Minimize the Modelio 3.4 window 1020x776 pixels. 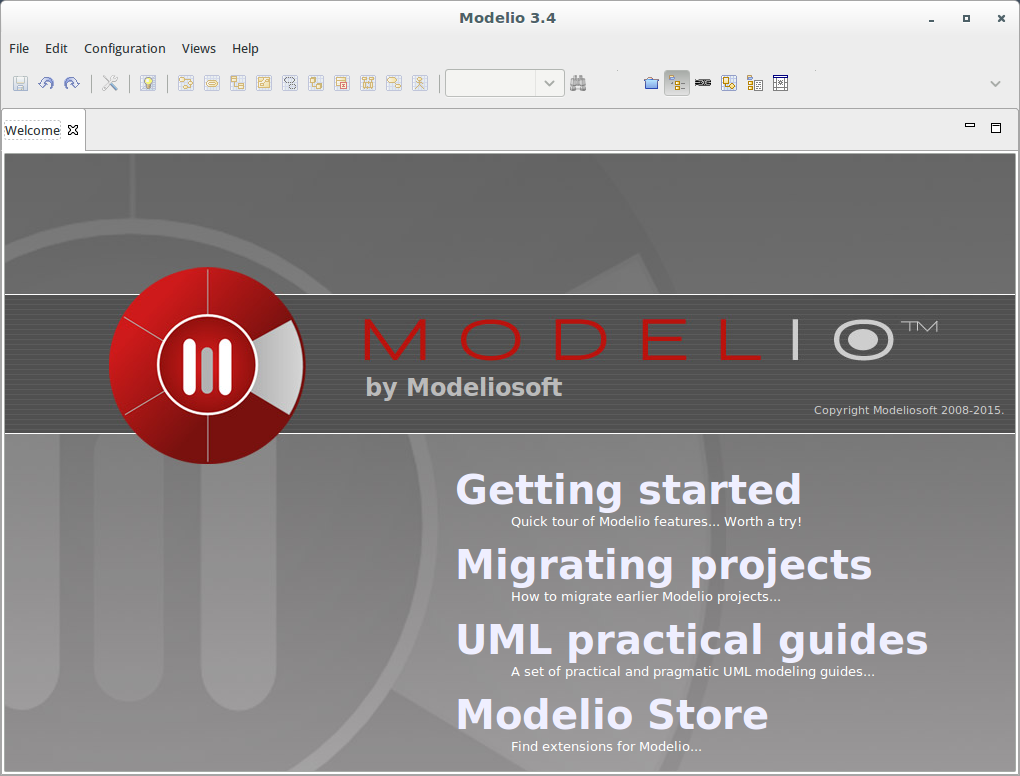[x=932, y=19]
